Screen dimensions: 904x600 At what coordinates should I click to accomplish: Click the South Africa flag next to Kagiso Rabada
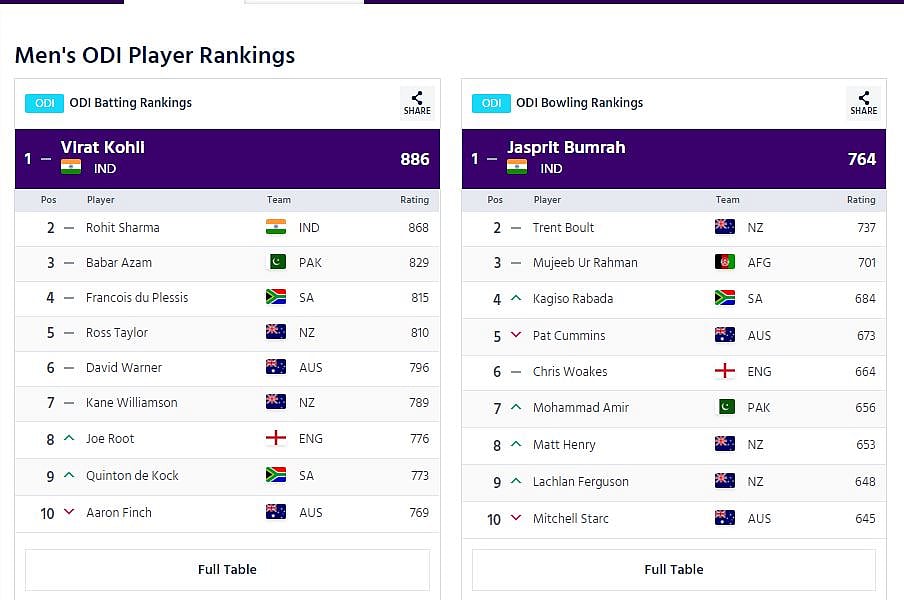click(x=724, y=298)
